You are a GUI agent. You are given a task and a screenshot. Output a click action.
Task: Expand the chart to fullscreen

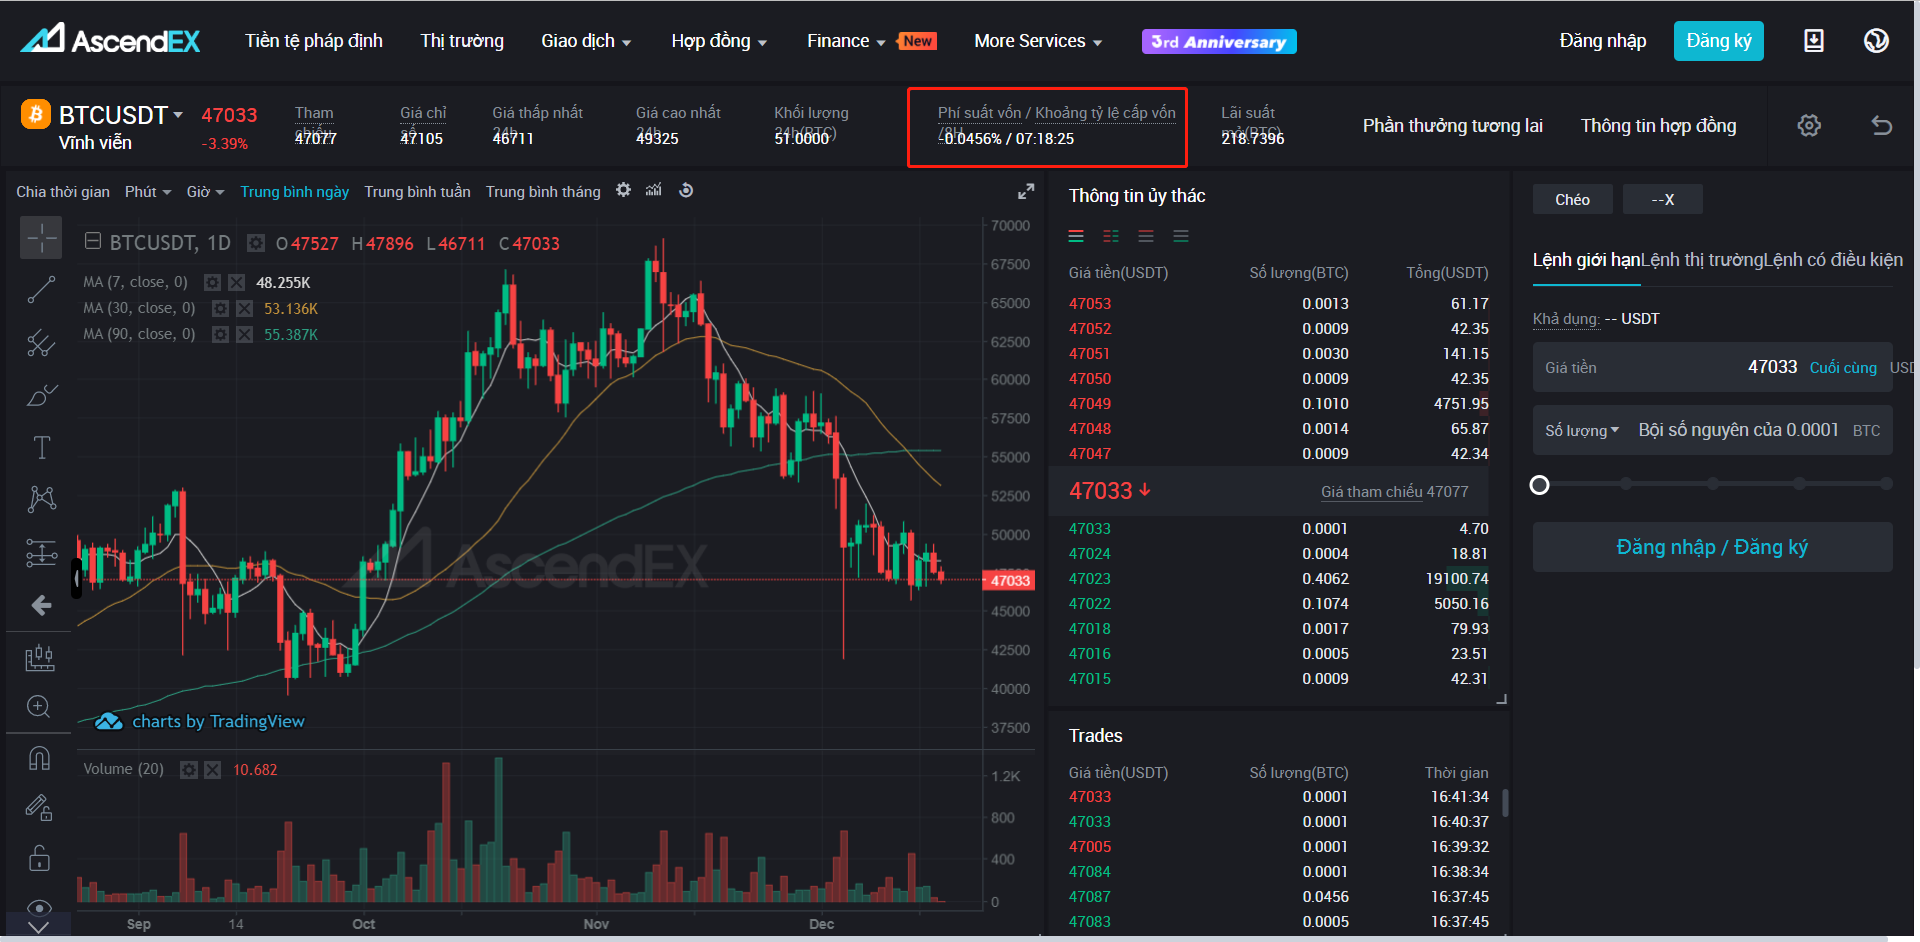1026,191
